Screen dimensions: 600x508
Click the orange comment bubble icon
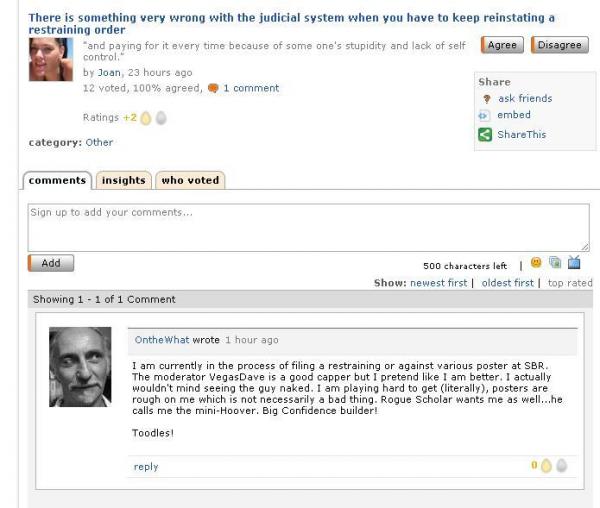pos(212,88)
